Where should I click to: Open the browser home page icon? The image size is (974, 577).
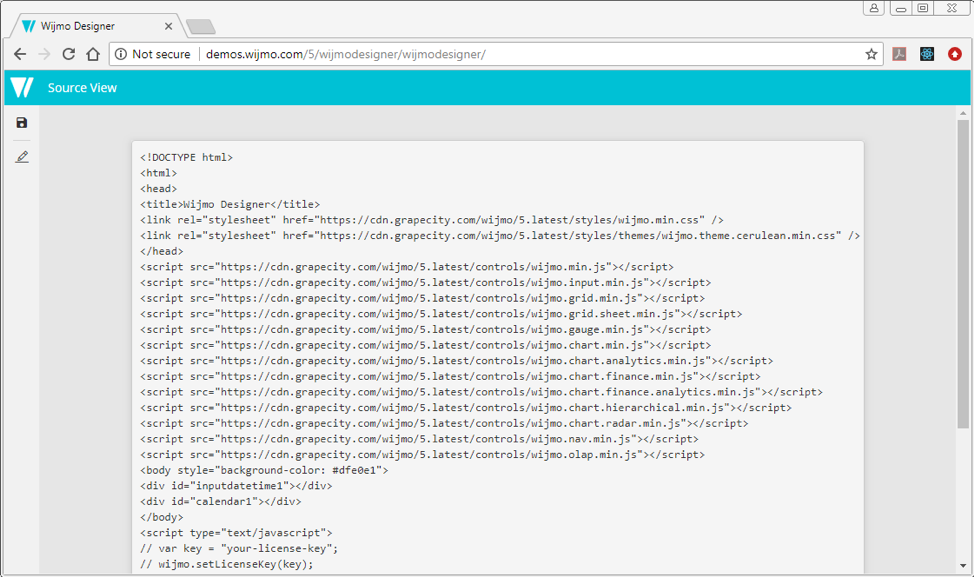point(93,54)
